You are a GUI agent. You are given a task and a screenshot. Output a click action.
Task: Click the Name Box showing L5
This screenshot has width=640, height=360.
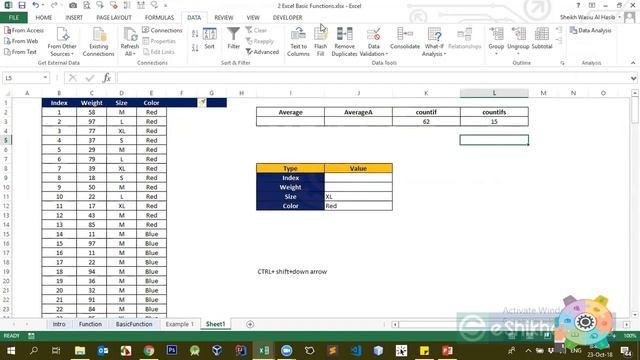pyautogui.click(x=22, y=78)
